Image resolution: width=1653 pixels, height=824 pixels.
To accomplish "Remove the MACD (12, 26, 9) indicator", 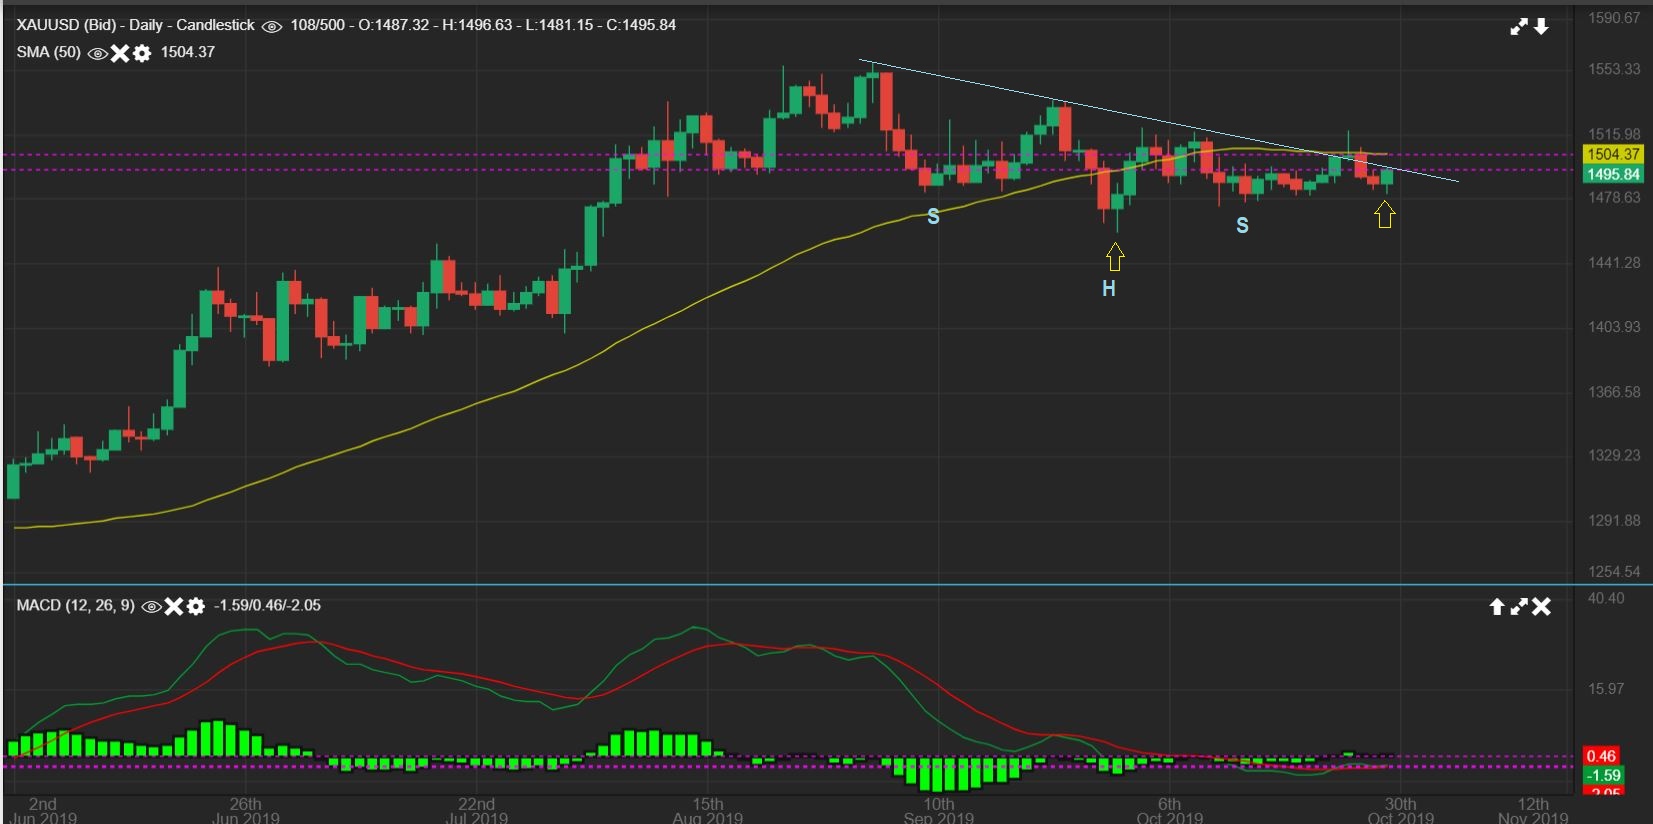I will 174,606.
